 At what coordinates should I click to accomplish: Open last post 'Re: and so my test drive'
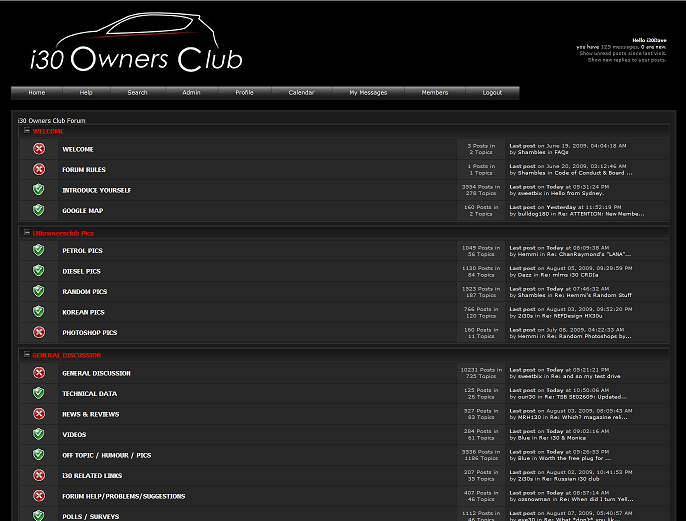click(583, 376)
